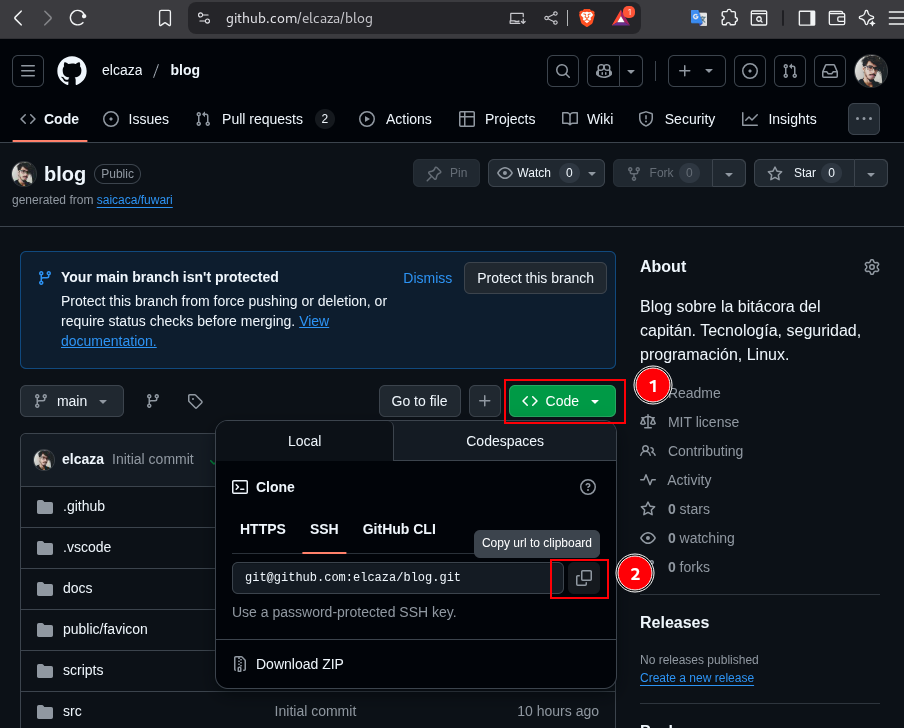
Task: Fork the blog repository
Action: pyautogui.click(x=663, y=173)
